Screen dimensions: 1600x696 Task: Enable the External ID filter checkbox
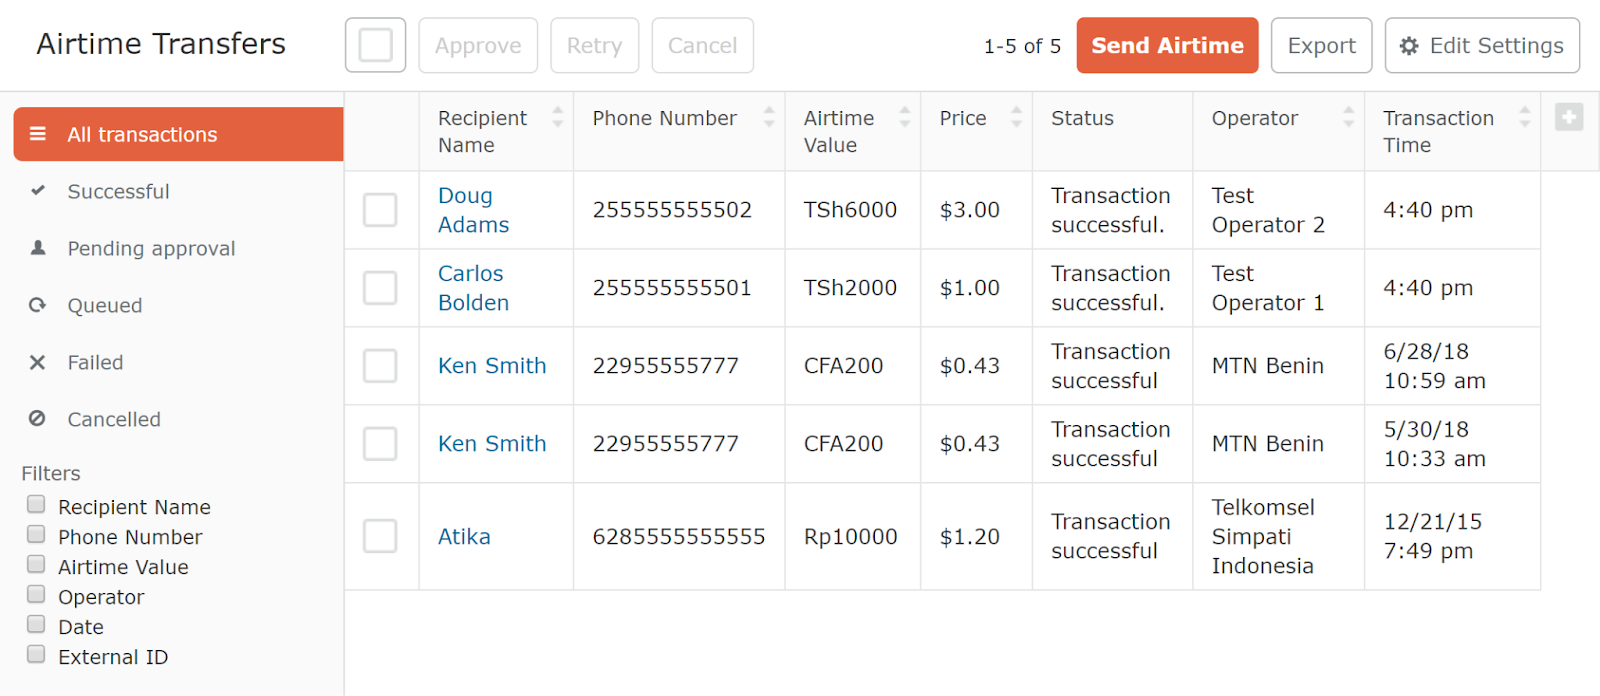tap(36, 654)
